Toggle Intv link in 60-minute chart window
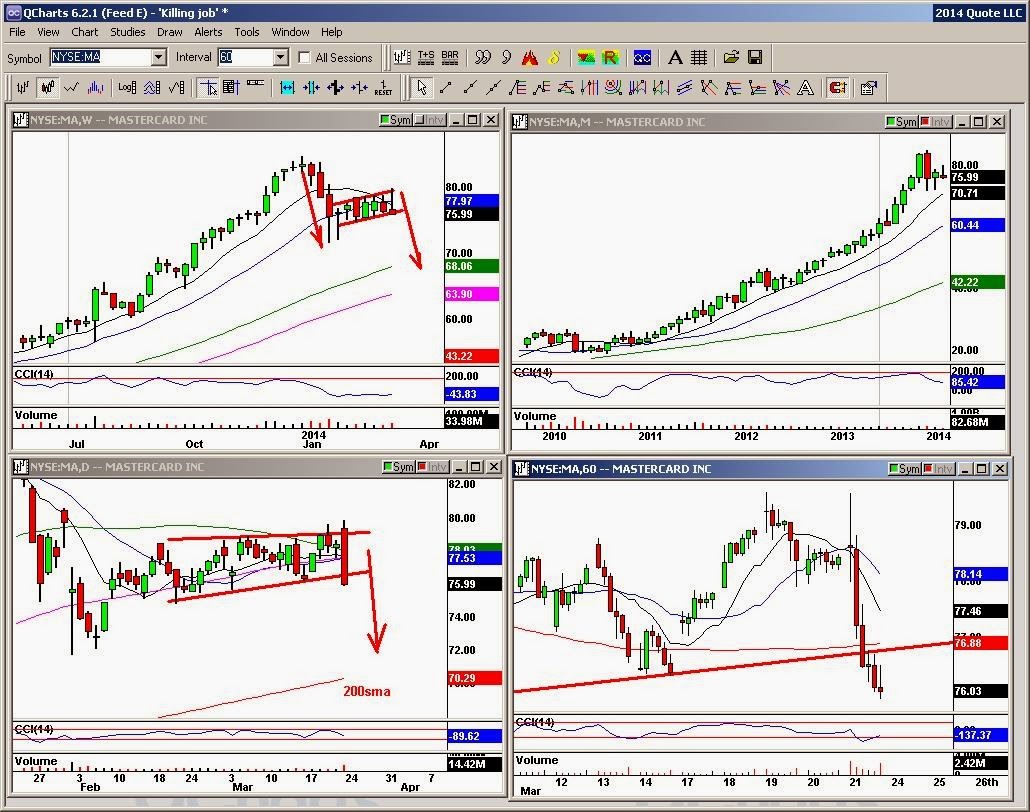Screen dimensions: 1030x812 tap(939, 468)
